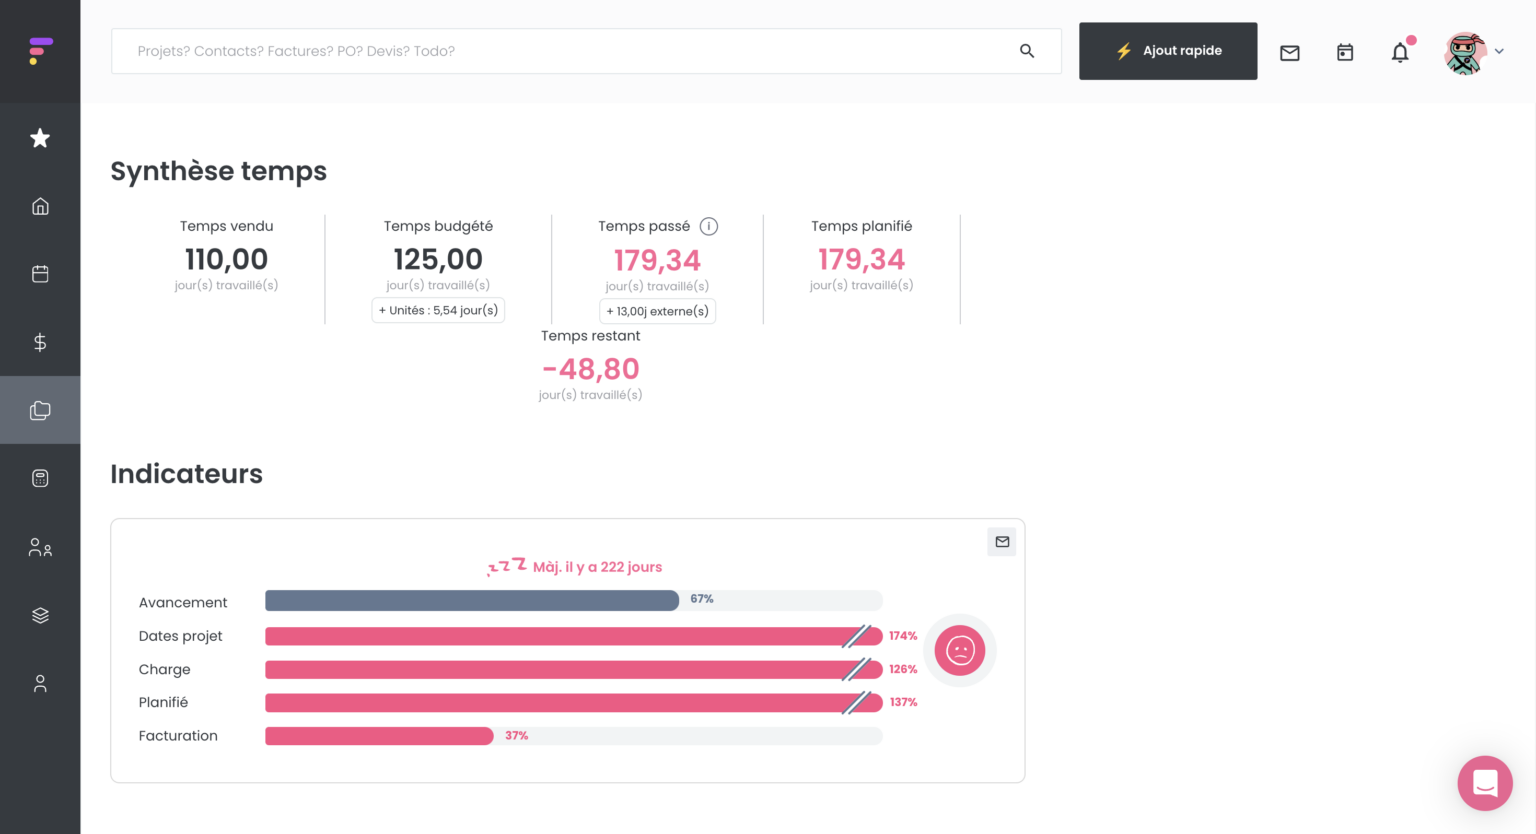Viewport: 1536px width, 834px height.
Task: Click the Avancement 67% progress bar
Action: 471,600
